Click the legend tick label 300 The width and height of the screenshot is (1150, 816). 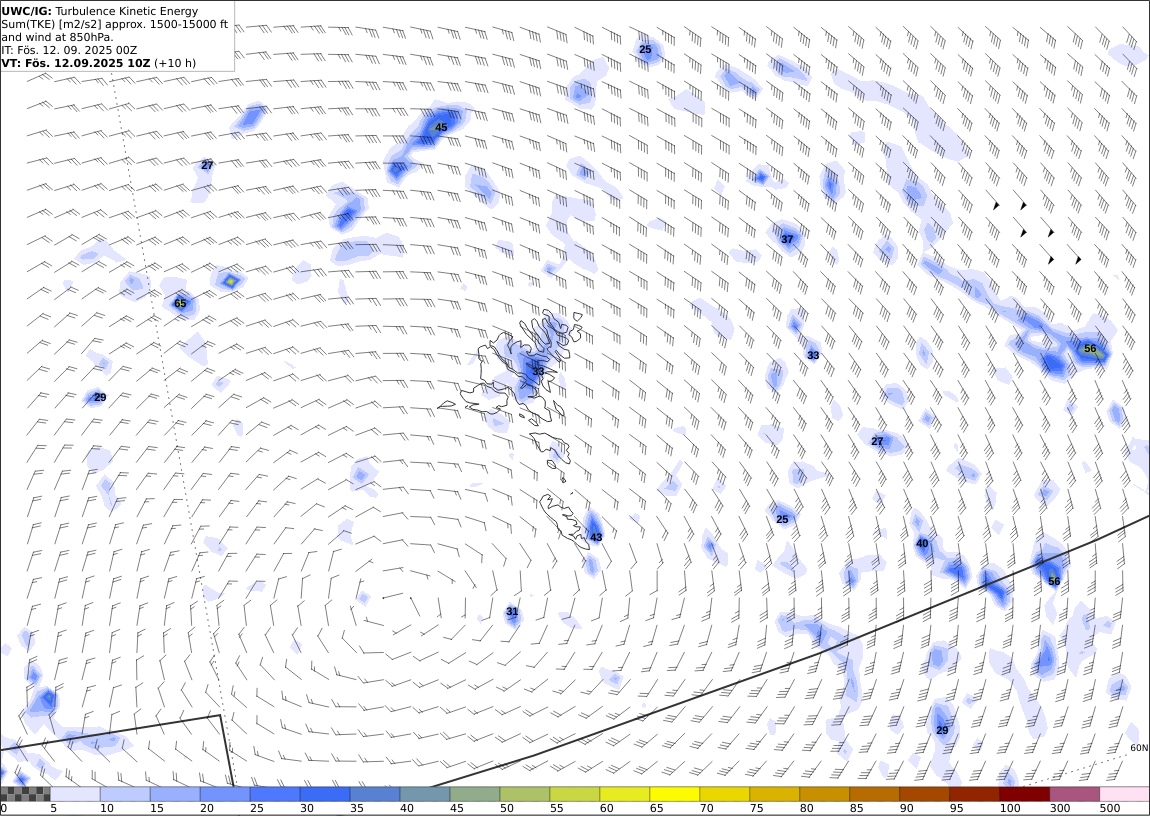[x=1060, y=808]
